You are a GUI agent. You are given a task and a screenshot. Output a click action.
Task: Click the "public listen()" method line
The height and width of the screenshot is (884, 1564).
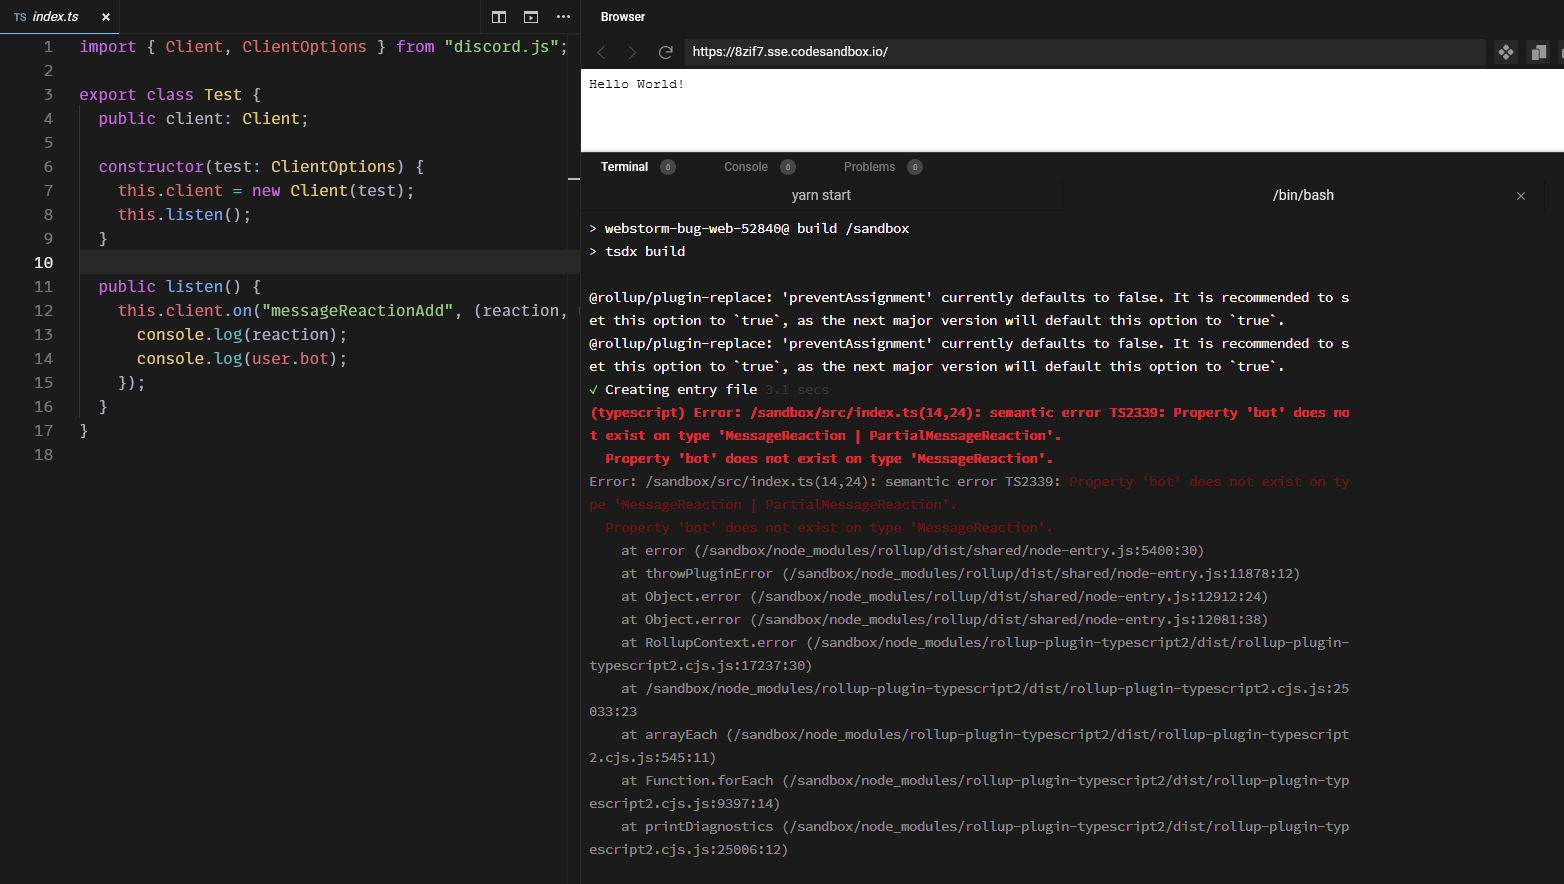[179, 287]
